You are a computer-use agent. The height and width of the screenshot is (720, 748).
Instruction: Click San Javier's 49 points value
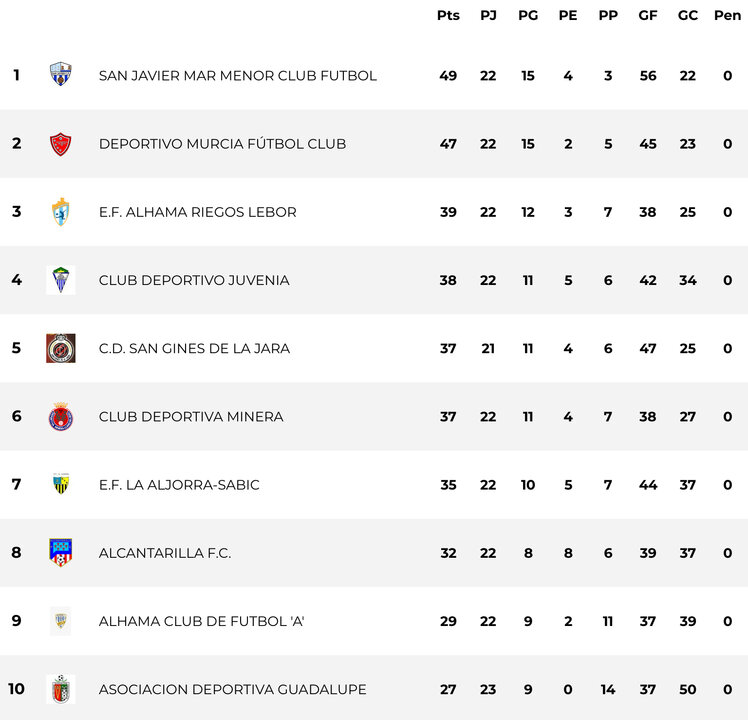point(448,76)
